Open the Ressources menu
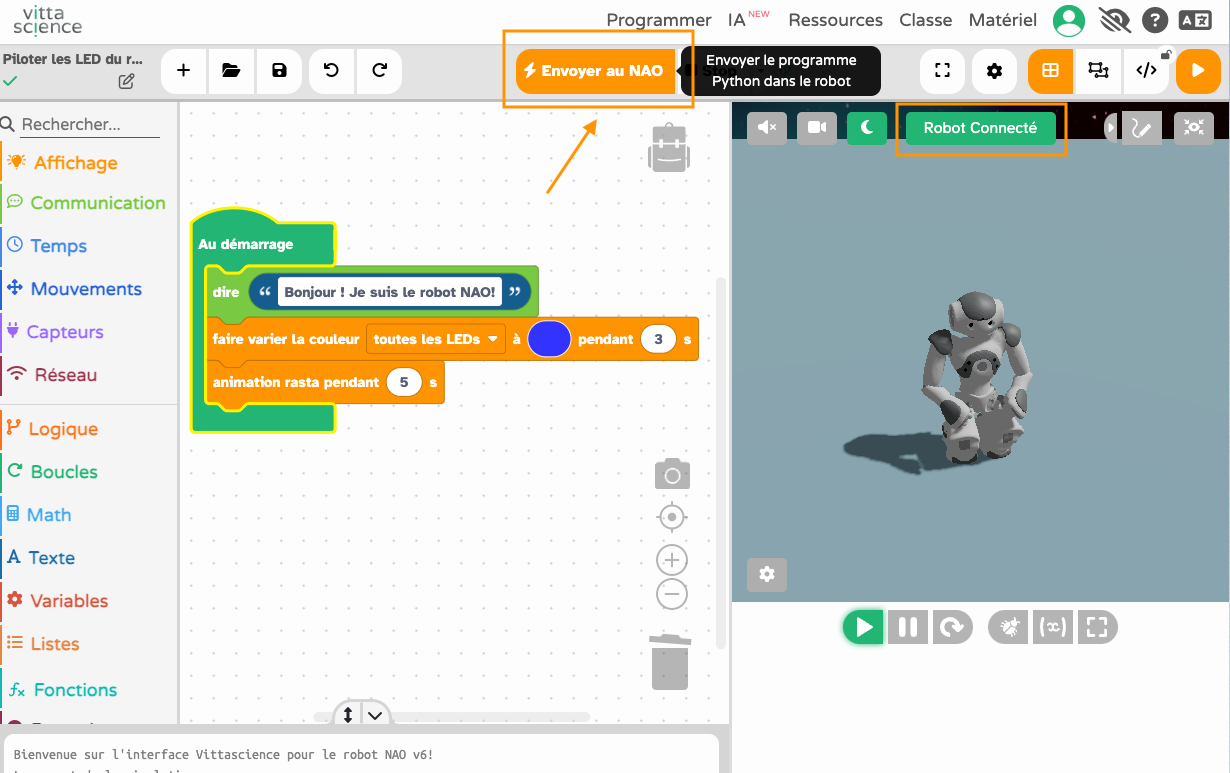The height and width of the screenshot is (773, 1230). click(835, 20)
